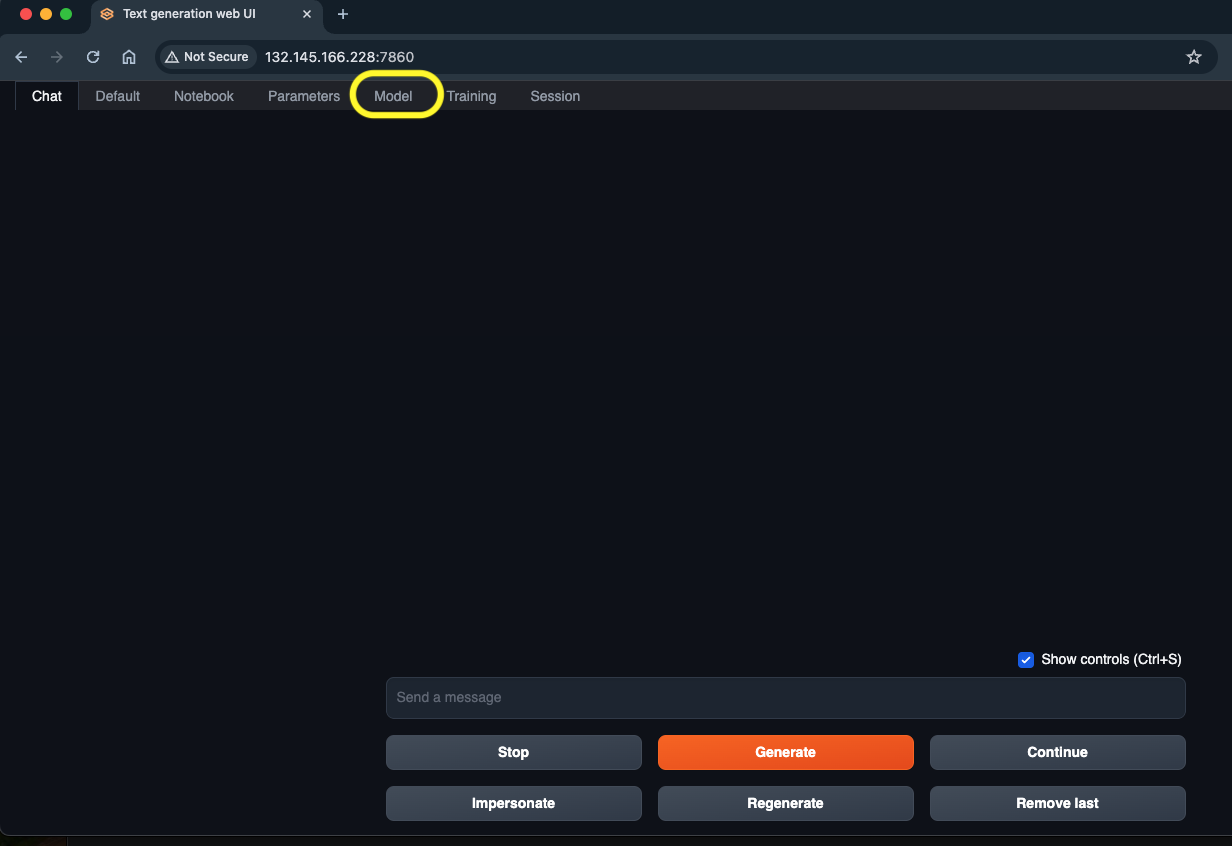Screen dimensions: 1232x846
Task: Reload the current page
Action: click(x=92, y=57)
